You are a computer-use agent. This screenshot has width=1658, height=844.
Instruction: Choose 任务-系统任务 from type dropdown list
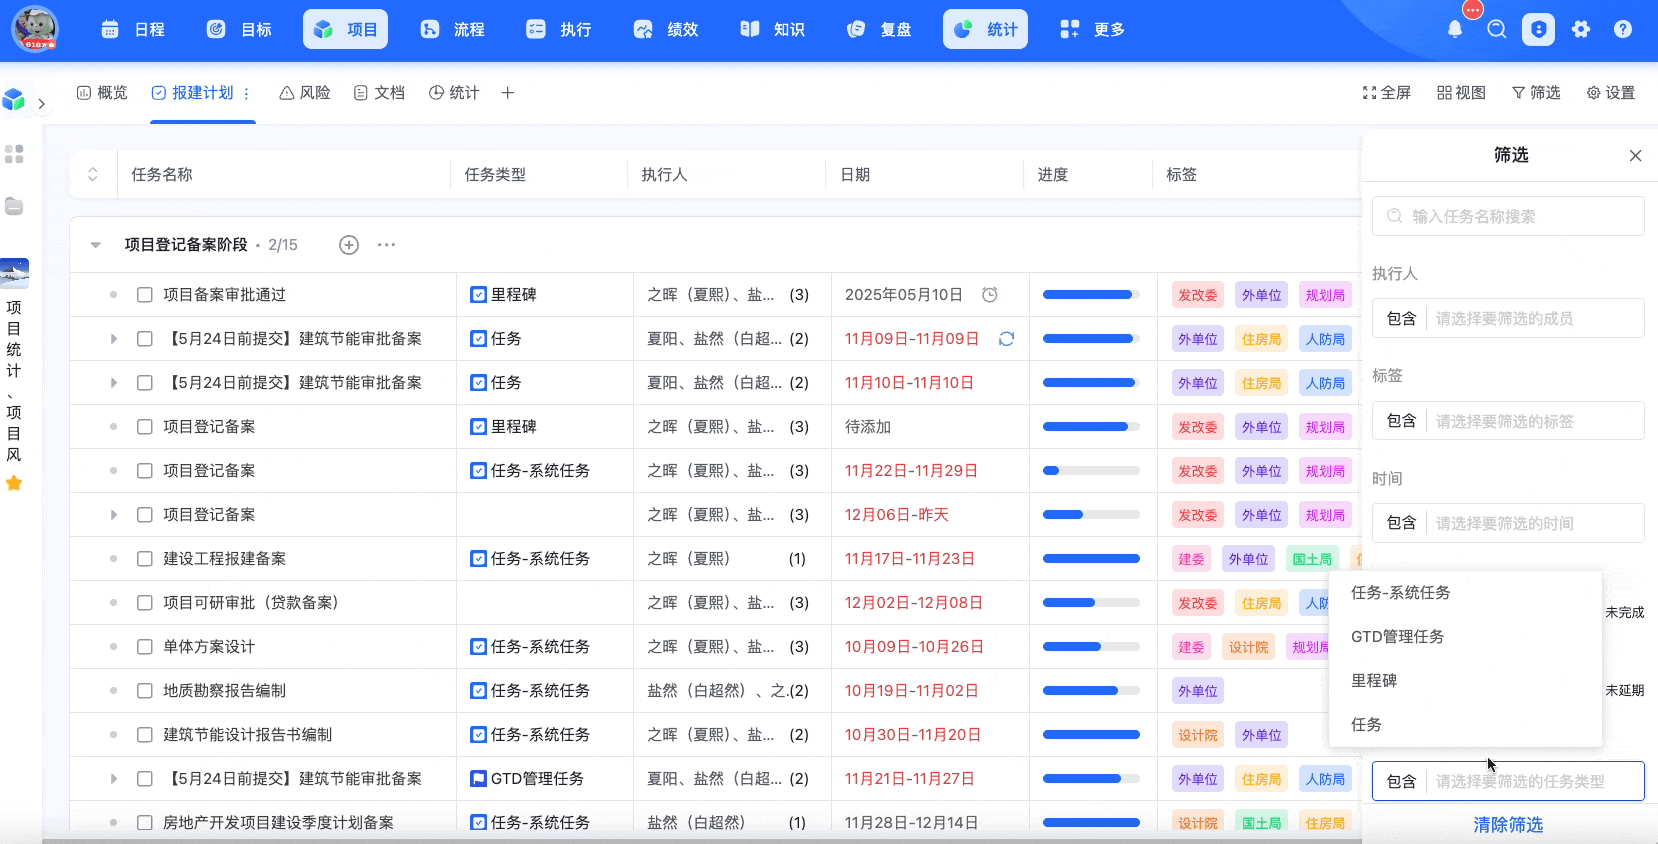(x=1466, y=593)
